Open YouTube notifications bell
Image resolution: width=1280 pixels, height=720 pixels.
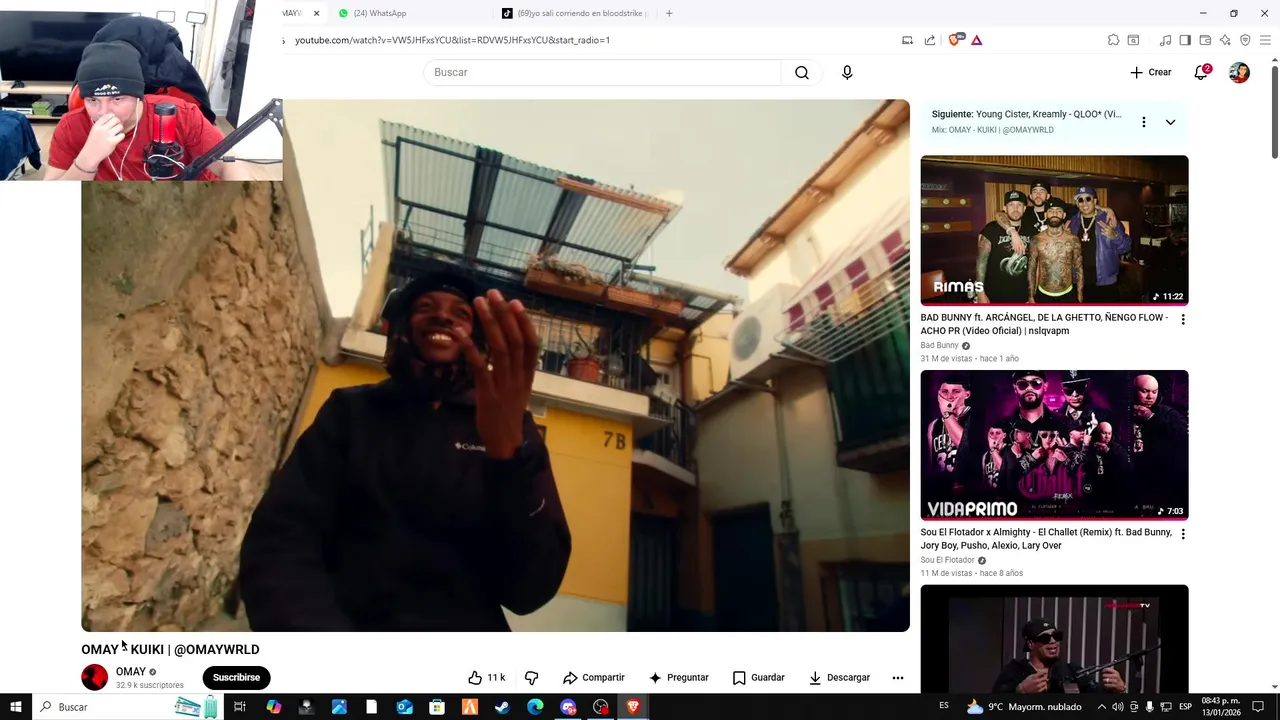click(x=1201, y=72)
